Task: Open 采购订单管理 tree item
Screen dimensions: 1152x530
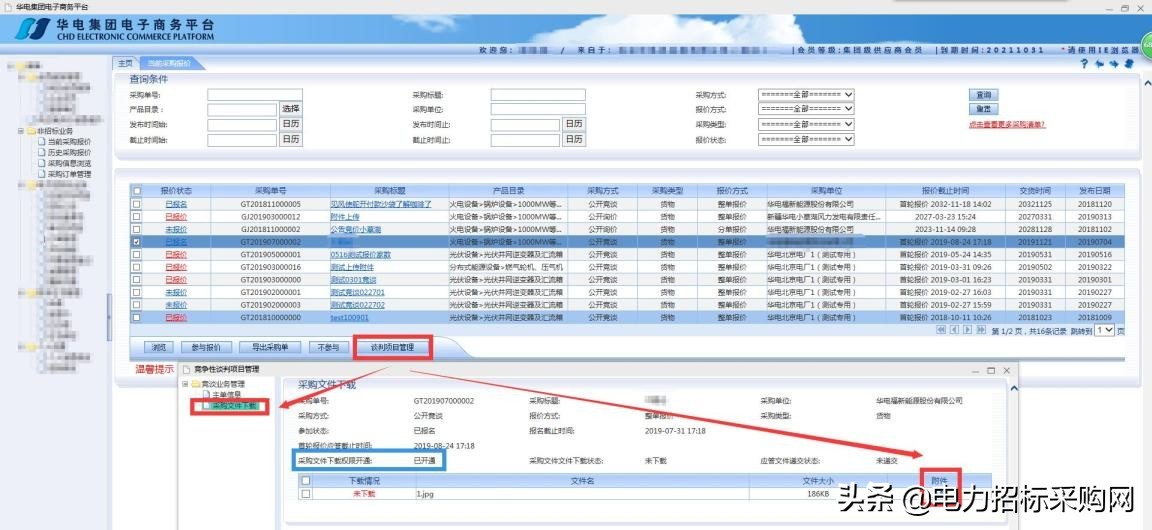Action: [65, 175]
